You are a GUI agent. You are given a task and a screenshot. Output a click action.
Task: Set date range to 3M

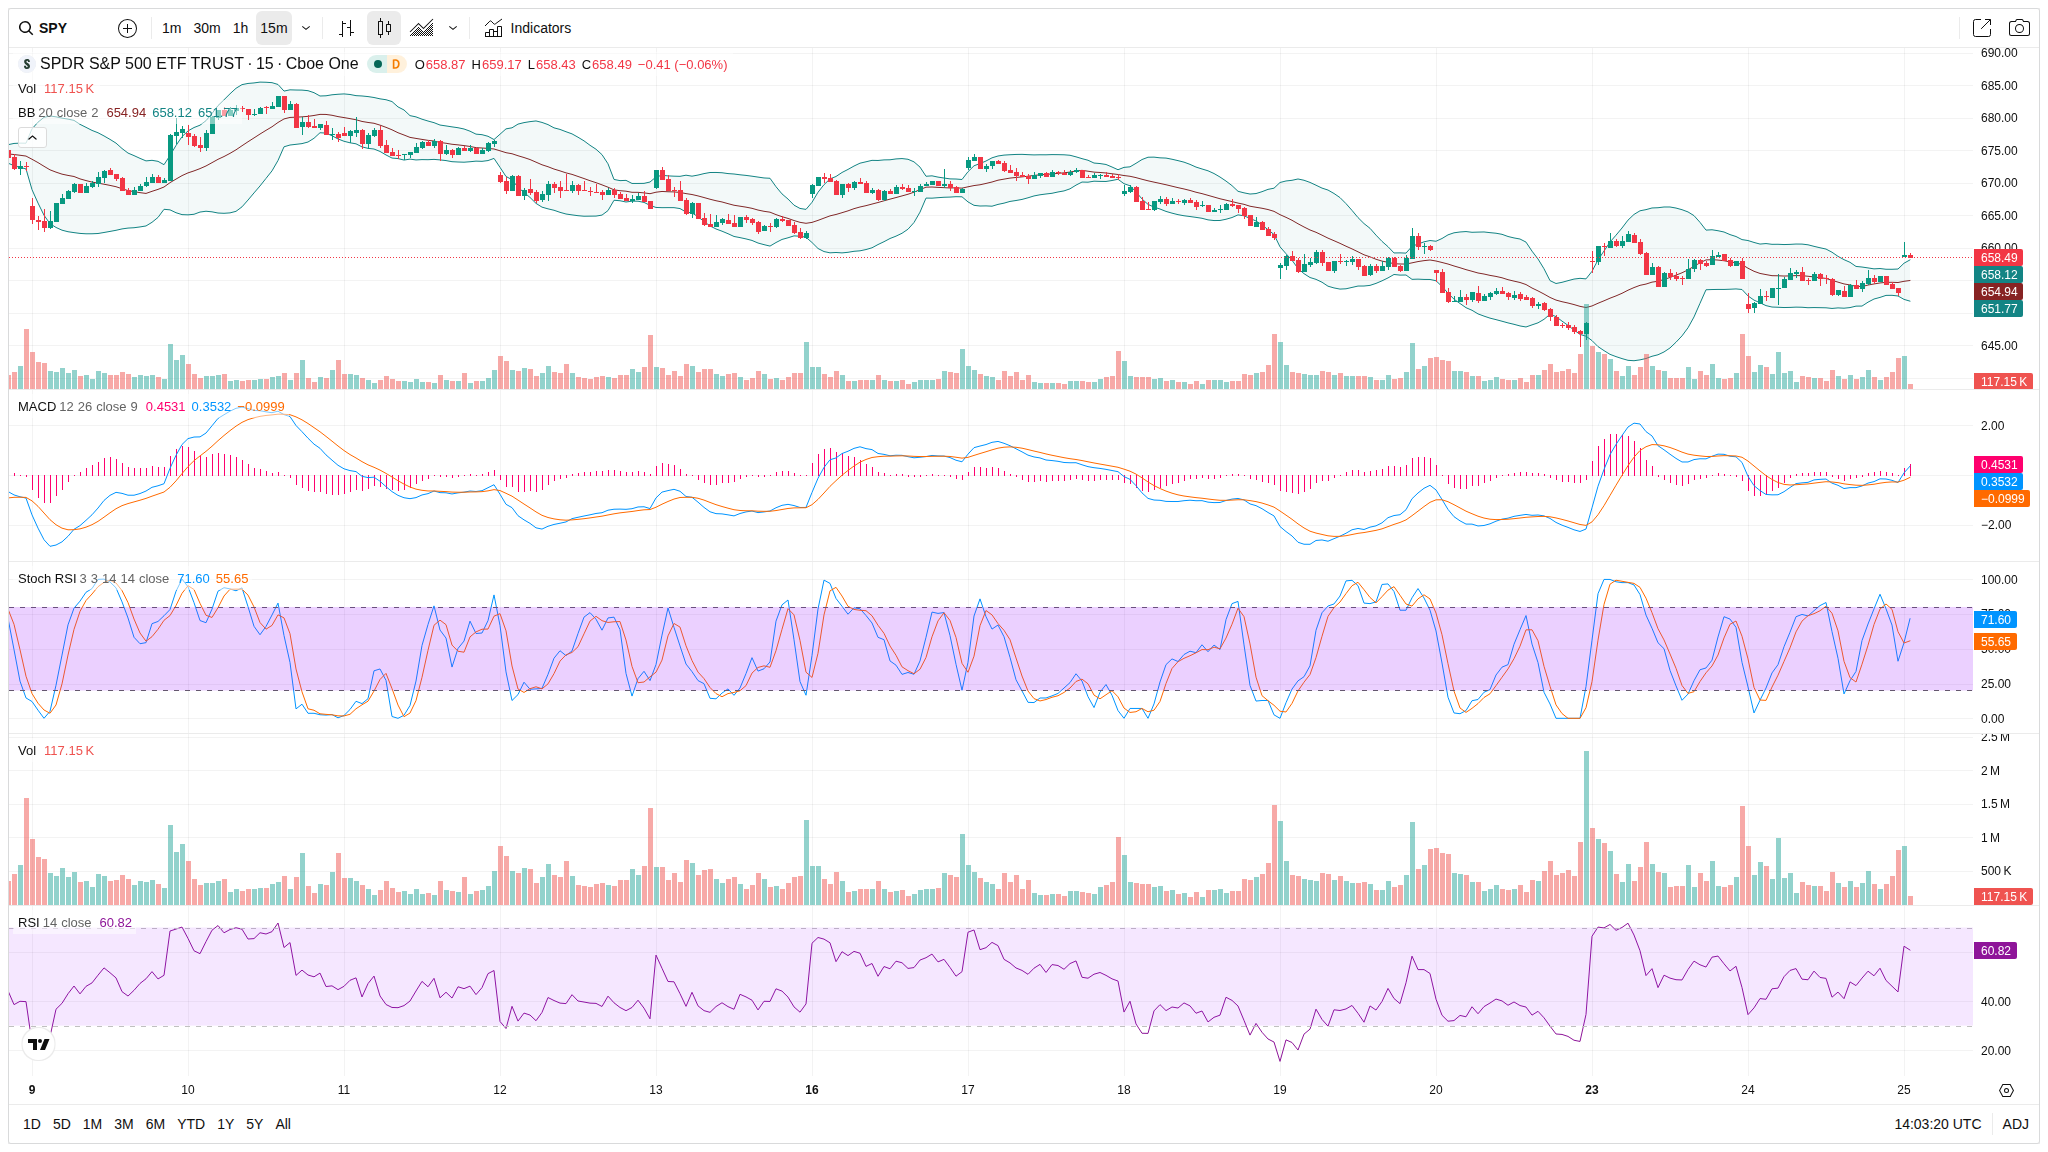(124, 1124)
